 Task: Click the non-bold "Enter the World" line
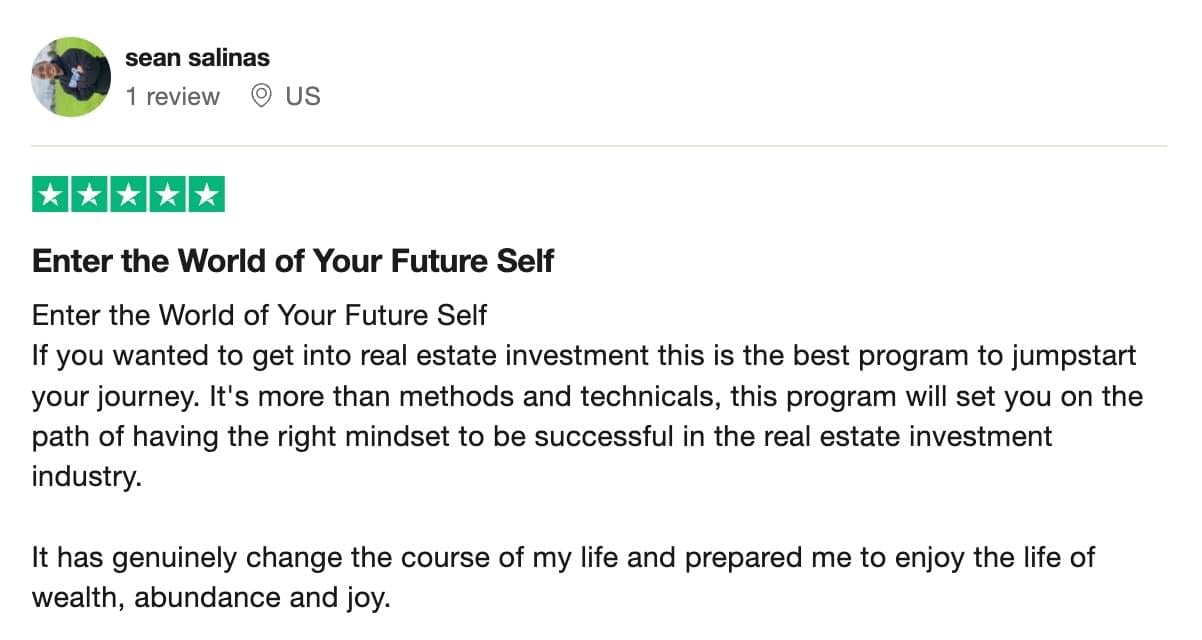[259, 316]
